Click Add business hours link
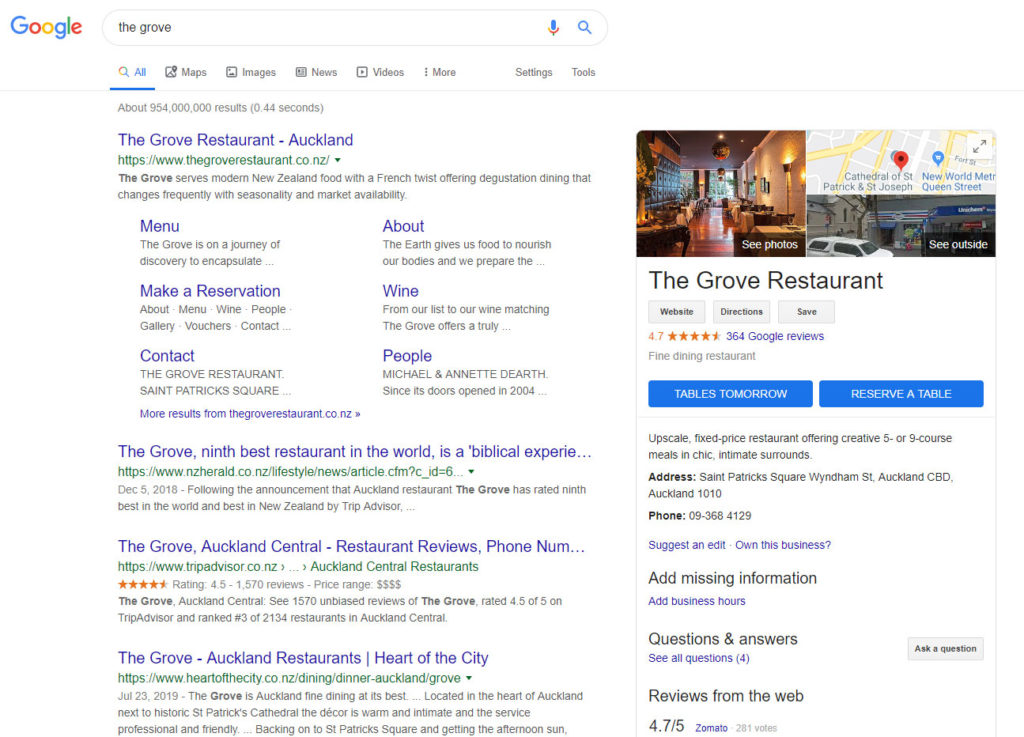This screenshot has height=737, width=1024. click(697, 601)
